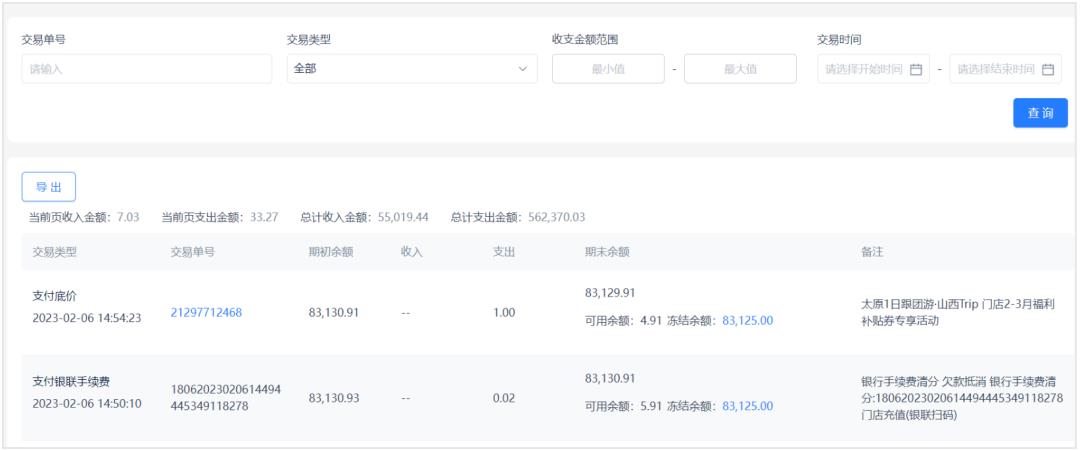Viewport: 1080px width, 451px height.
Task: Click opening balance 83,130.93
Action: 334,398
